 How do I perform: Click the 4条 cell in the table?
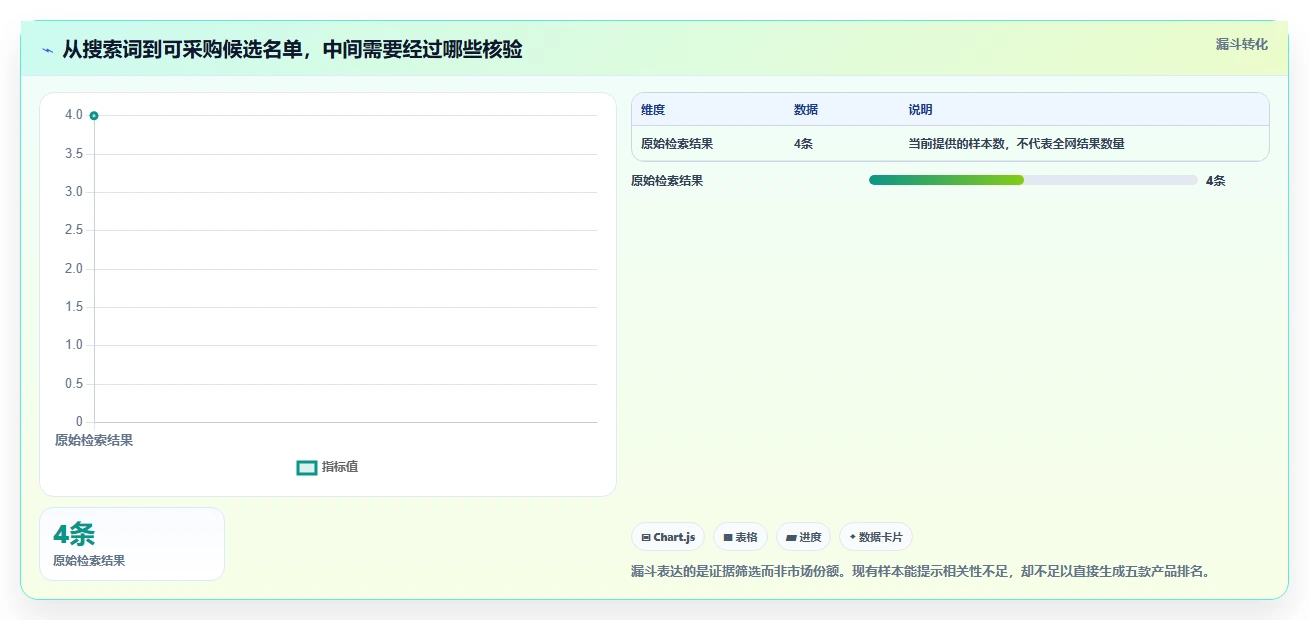(x=803, y=144)
